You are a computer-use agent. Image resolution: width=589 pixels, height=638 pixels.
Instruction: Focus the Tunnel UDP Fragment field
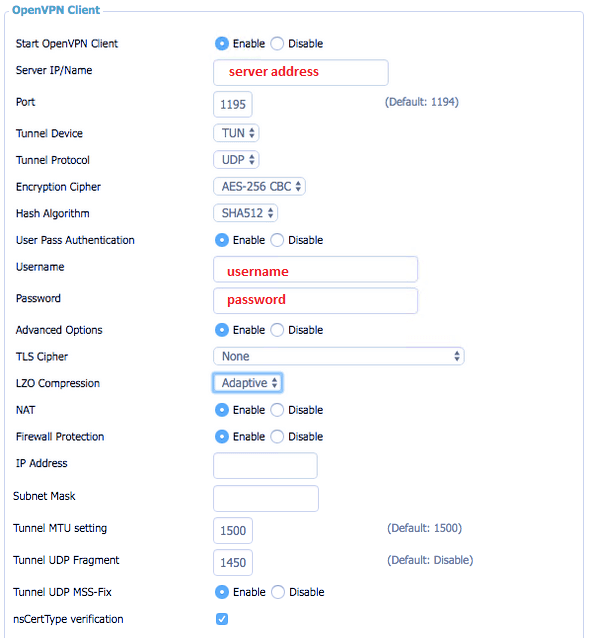[x=233, y=563]
